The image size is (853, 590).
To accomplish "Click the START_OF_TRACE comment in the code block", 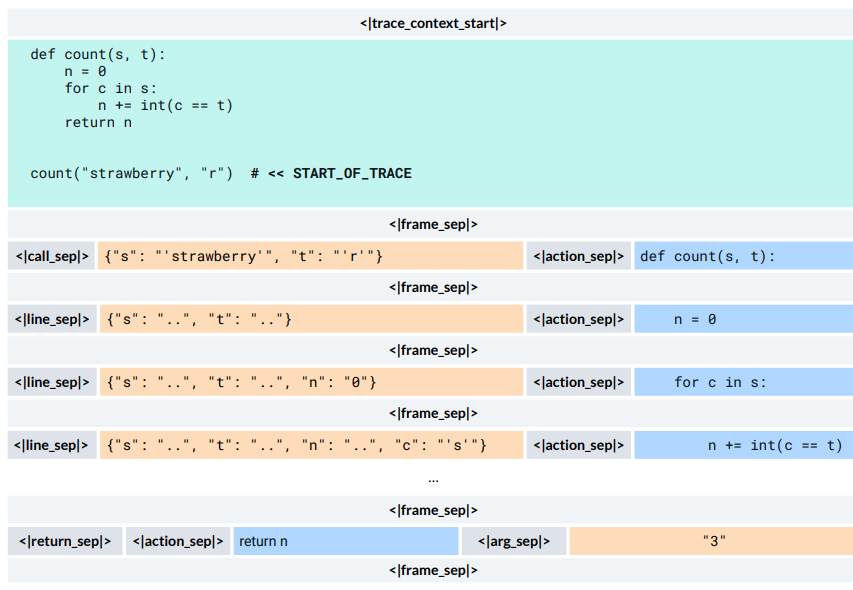I will pyautogui.click(x=331, y=173).
